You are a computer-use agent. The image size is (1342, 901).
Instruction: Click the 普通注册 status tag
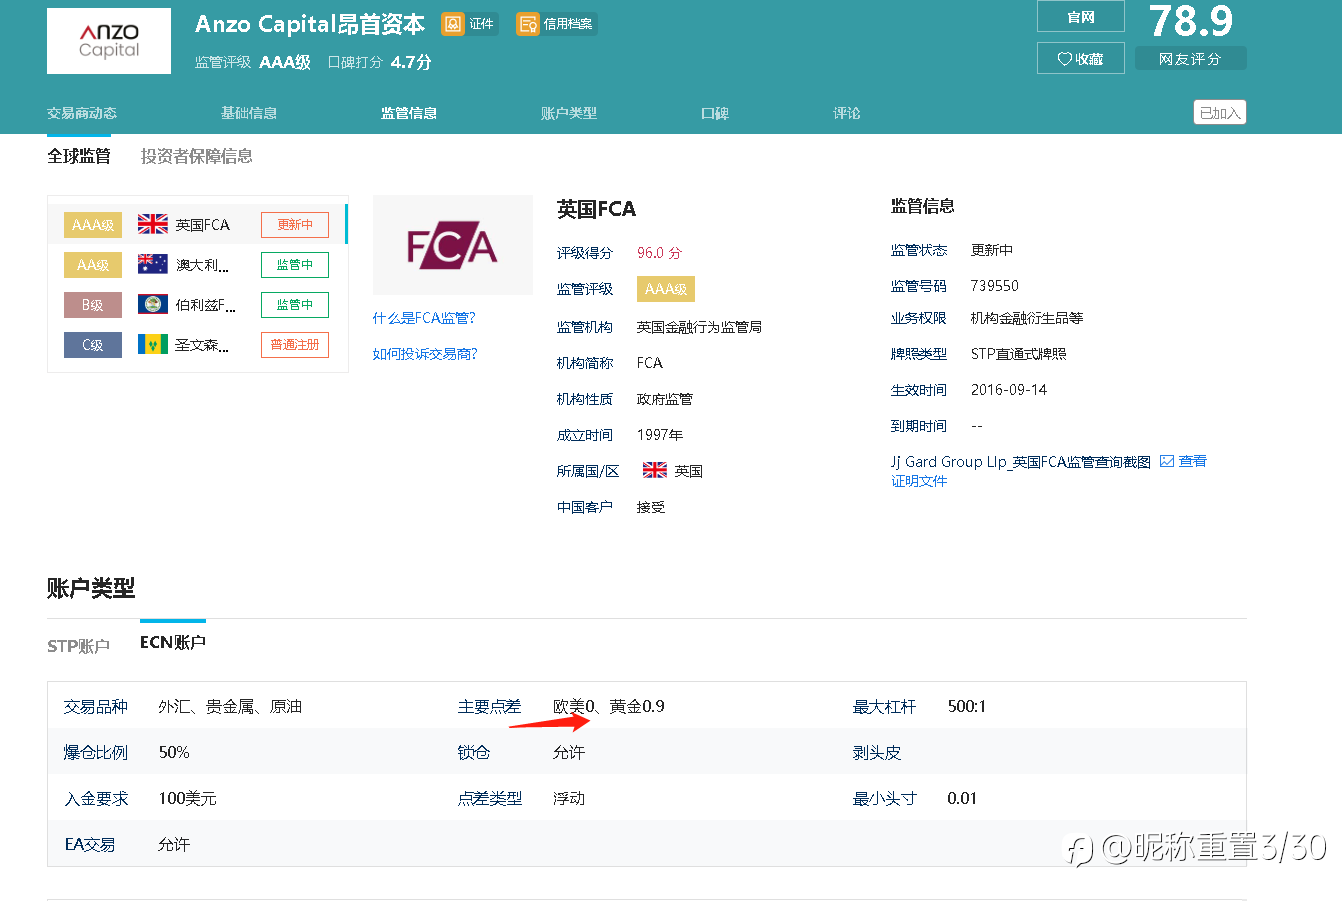(x=295, y=345)
